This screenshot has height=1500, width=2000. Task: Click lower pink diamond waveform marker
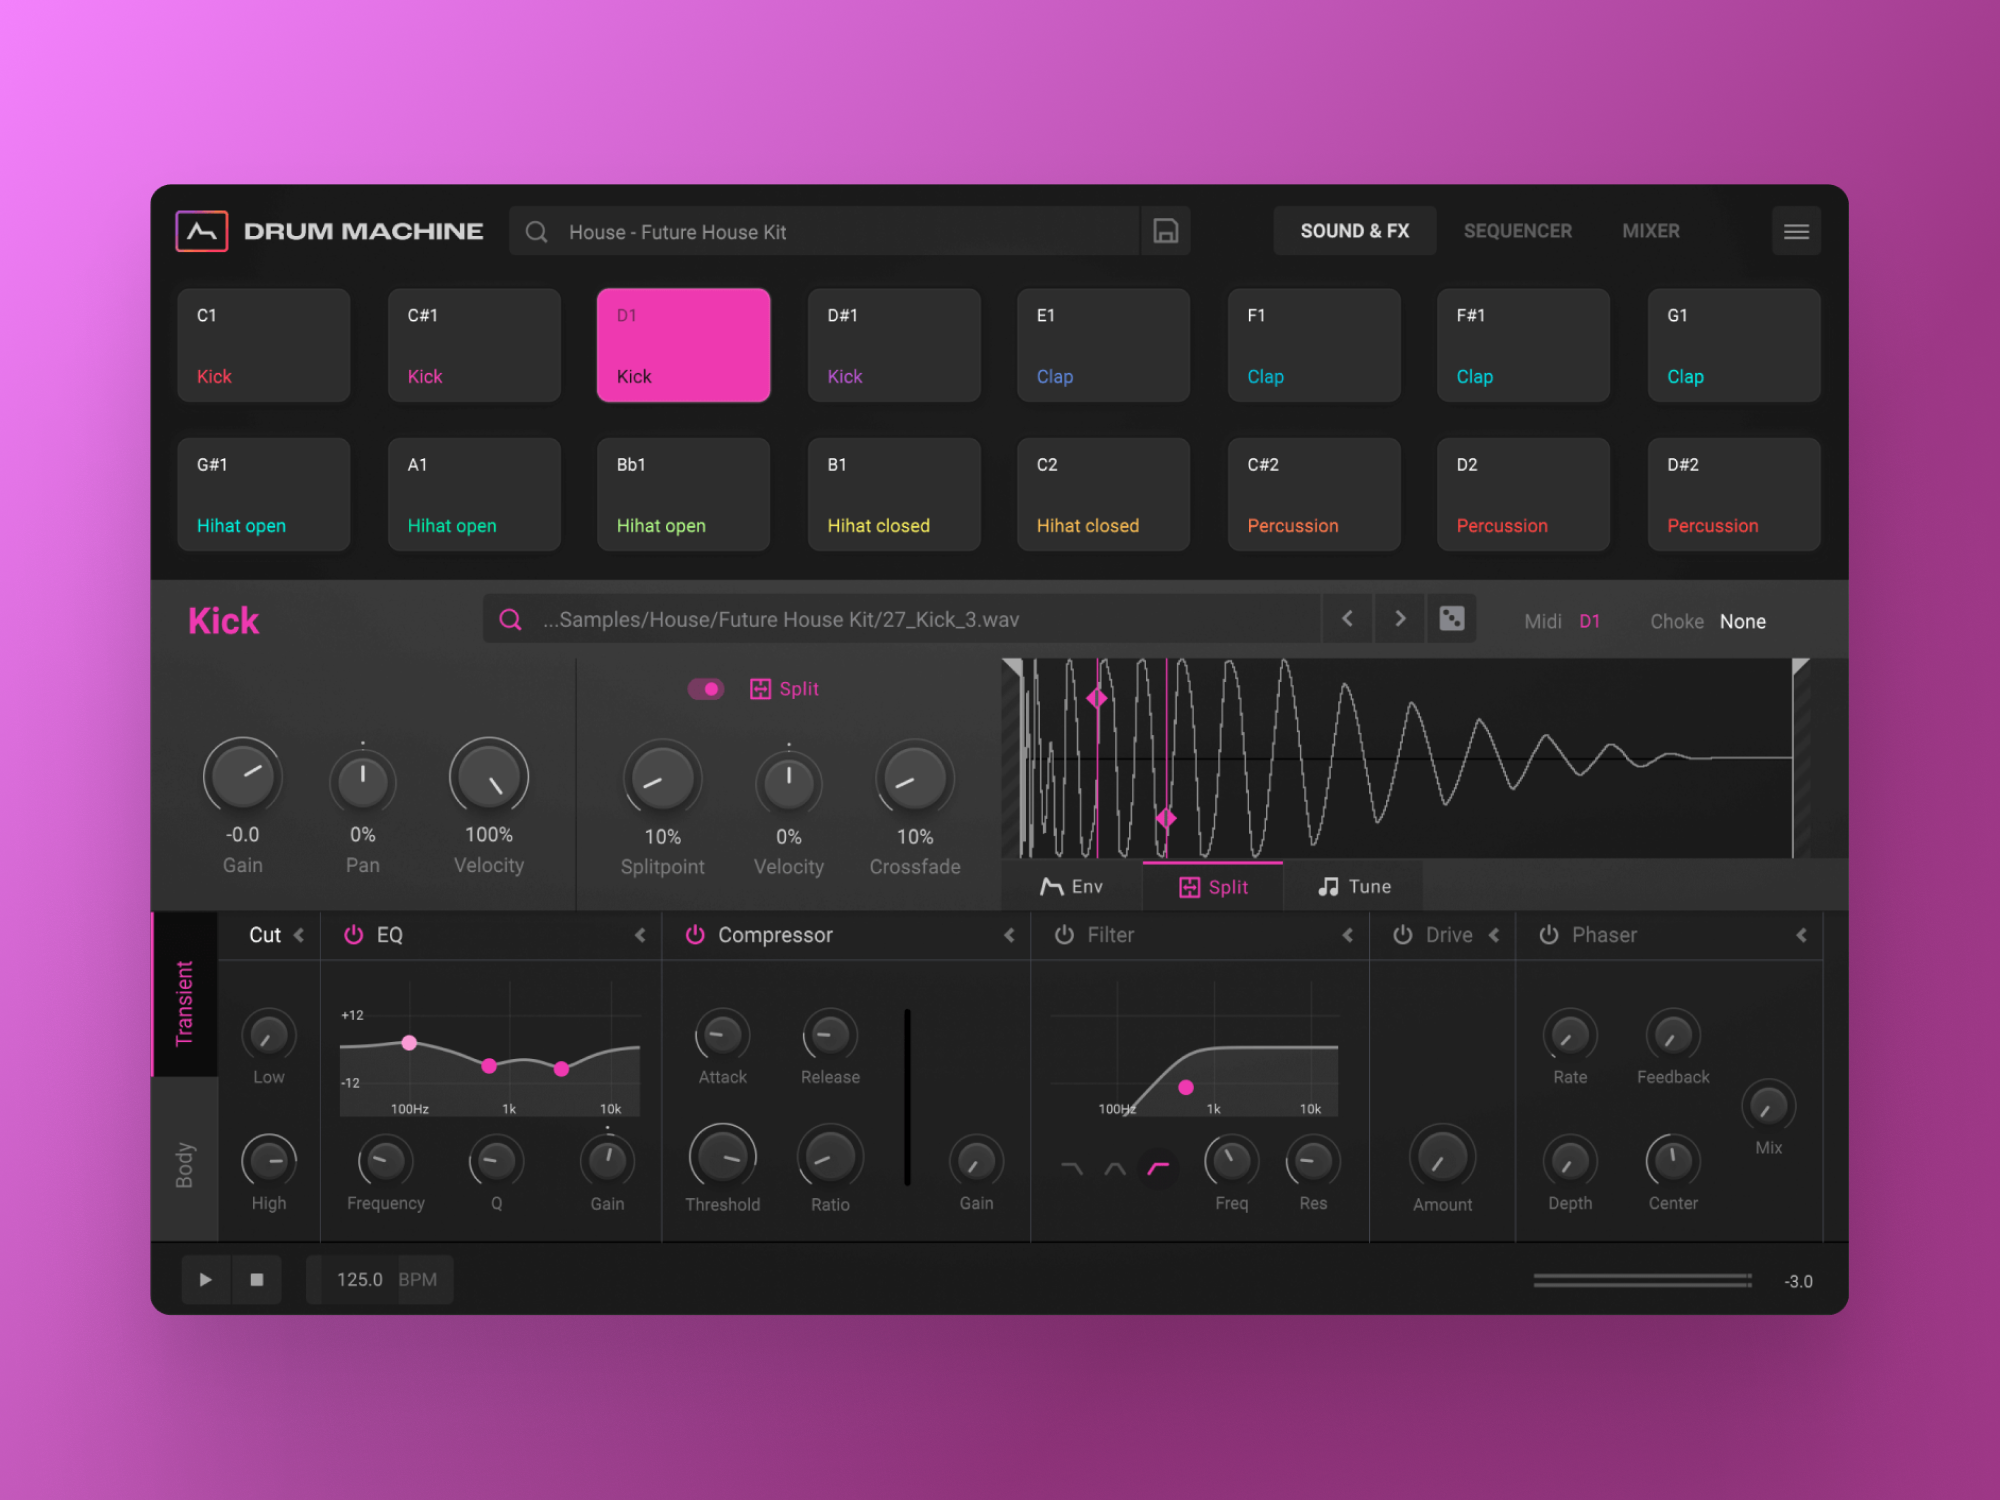pos(1166,818)
